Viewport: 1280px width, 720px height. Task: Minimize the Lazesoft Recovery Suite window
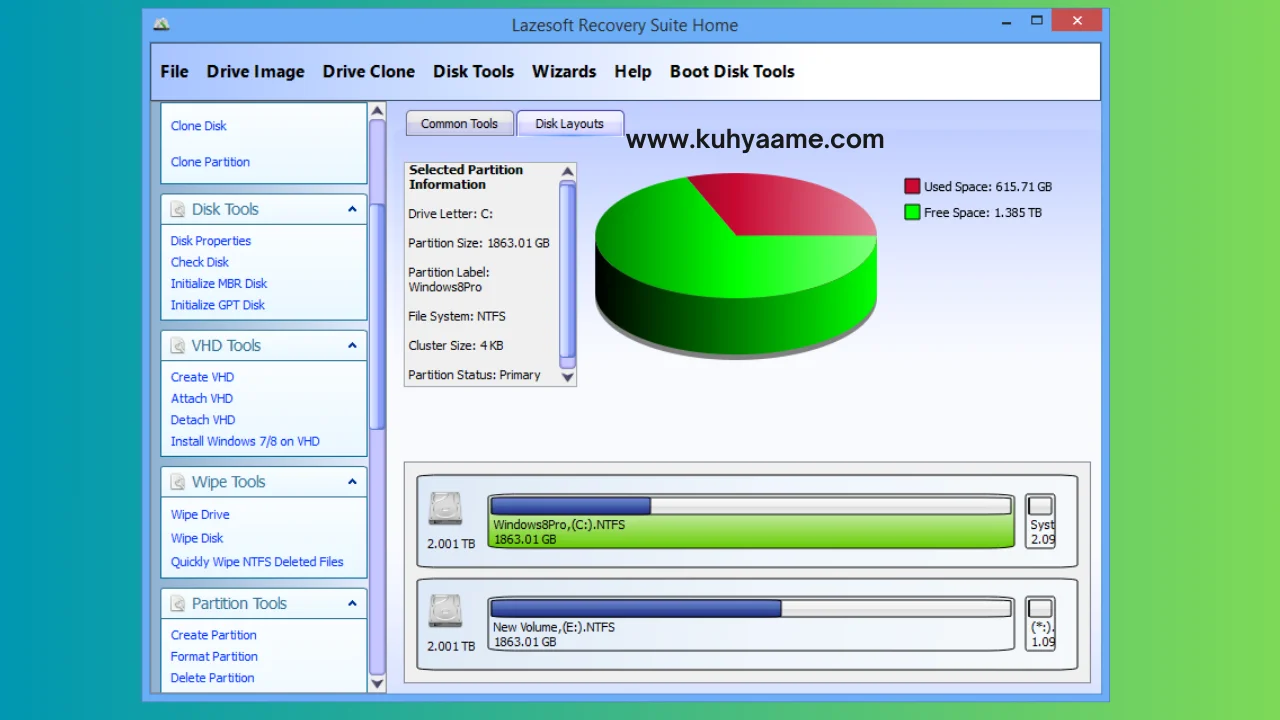tap(1005, 20)
